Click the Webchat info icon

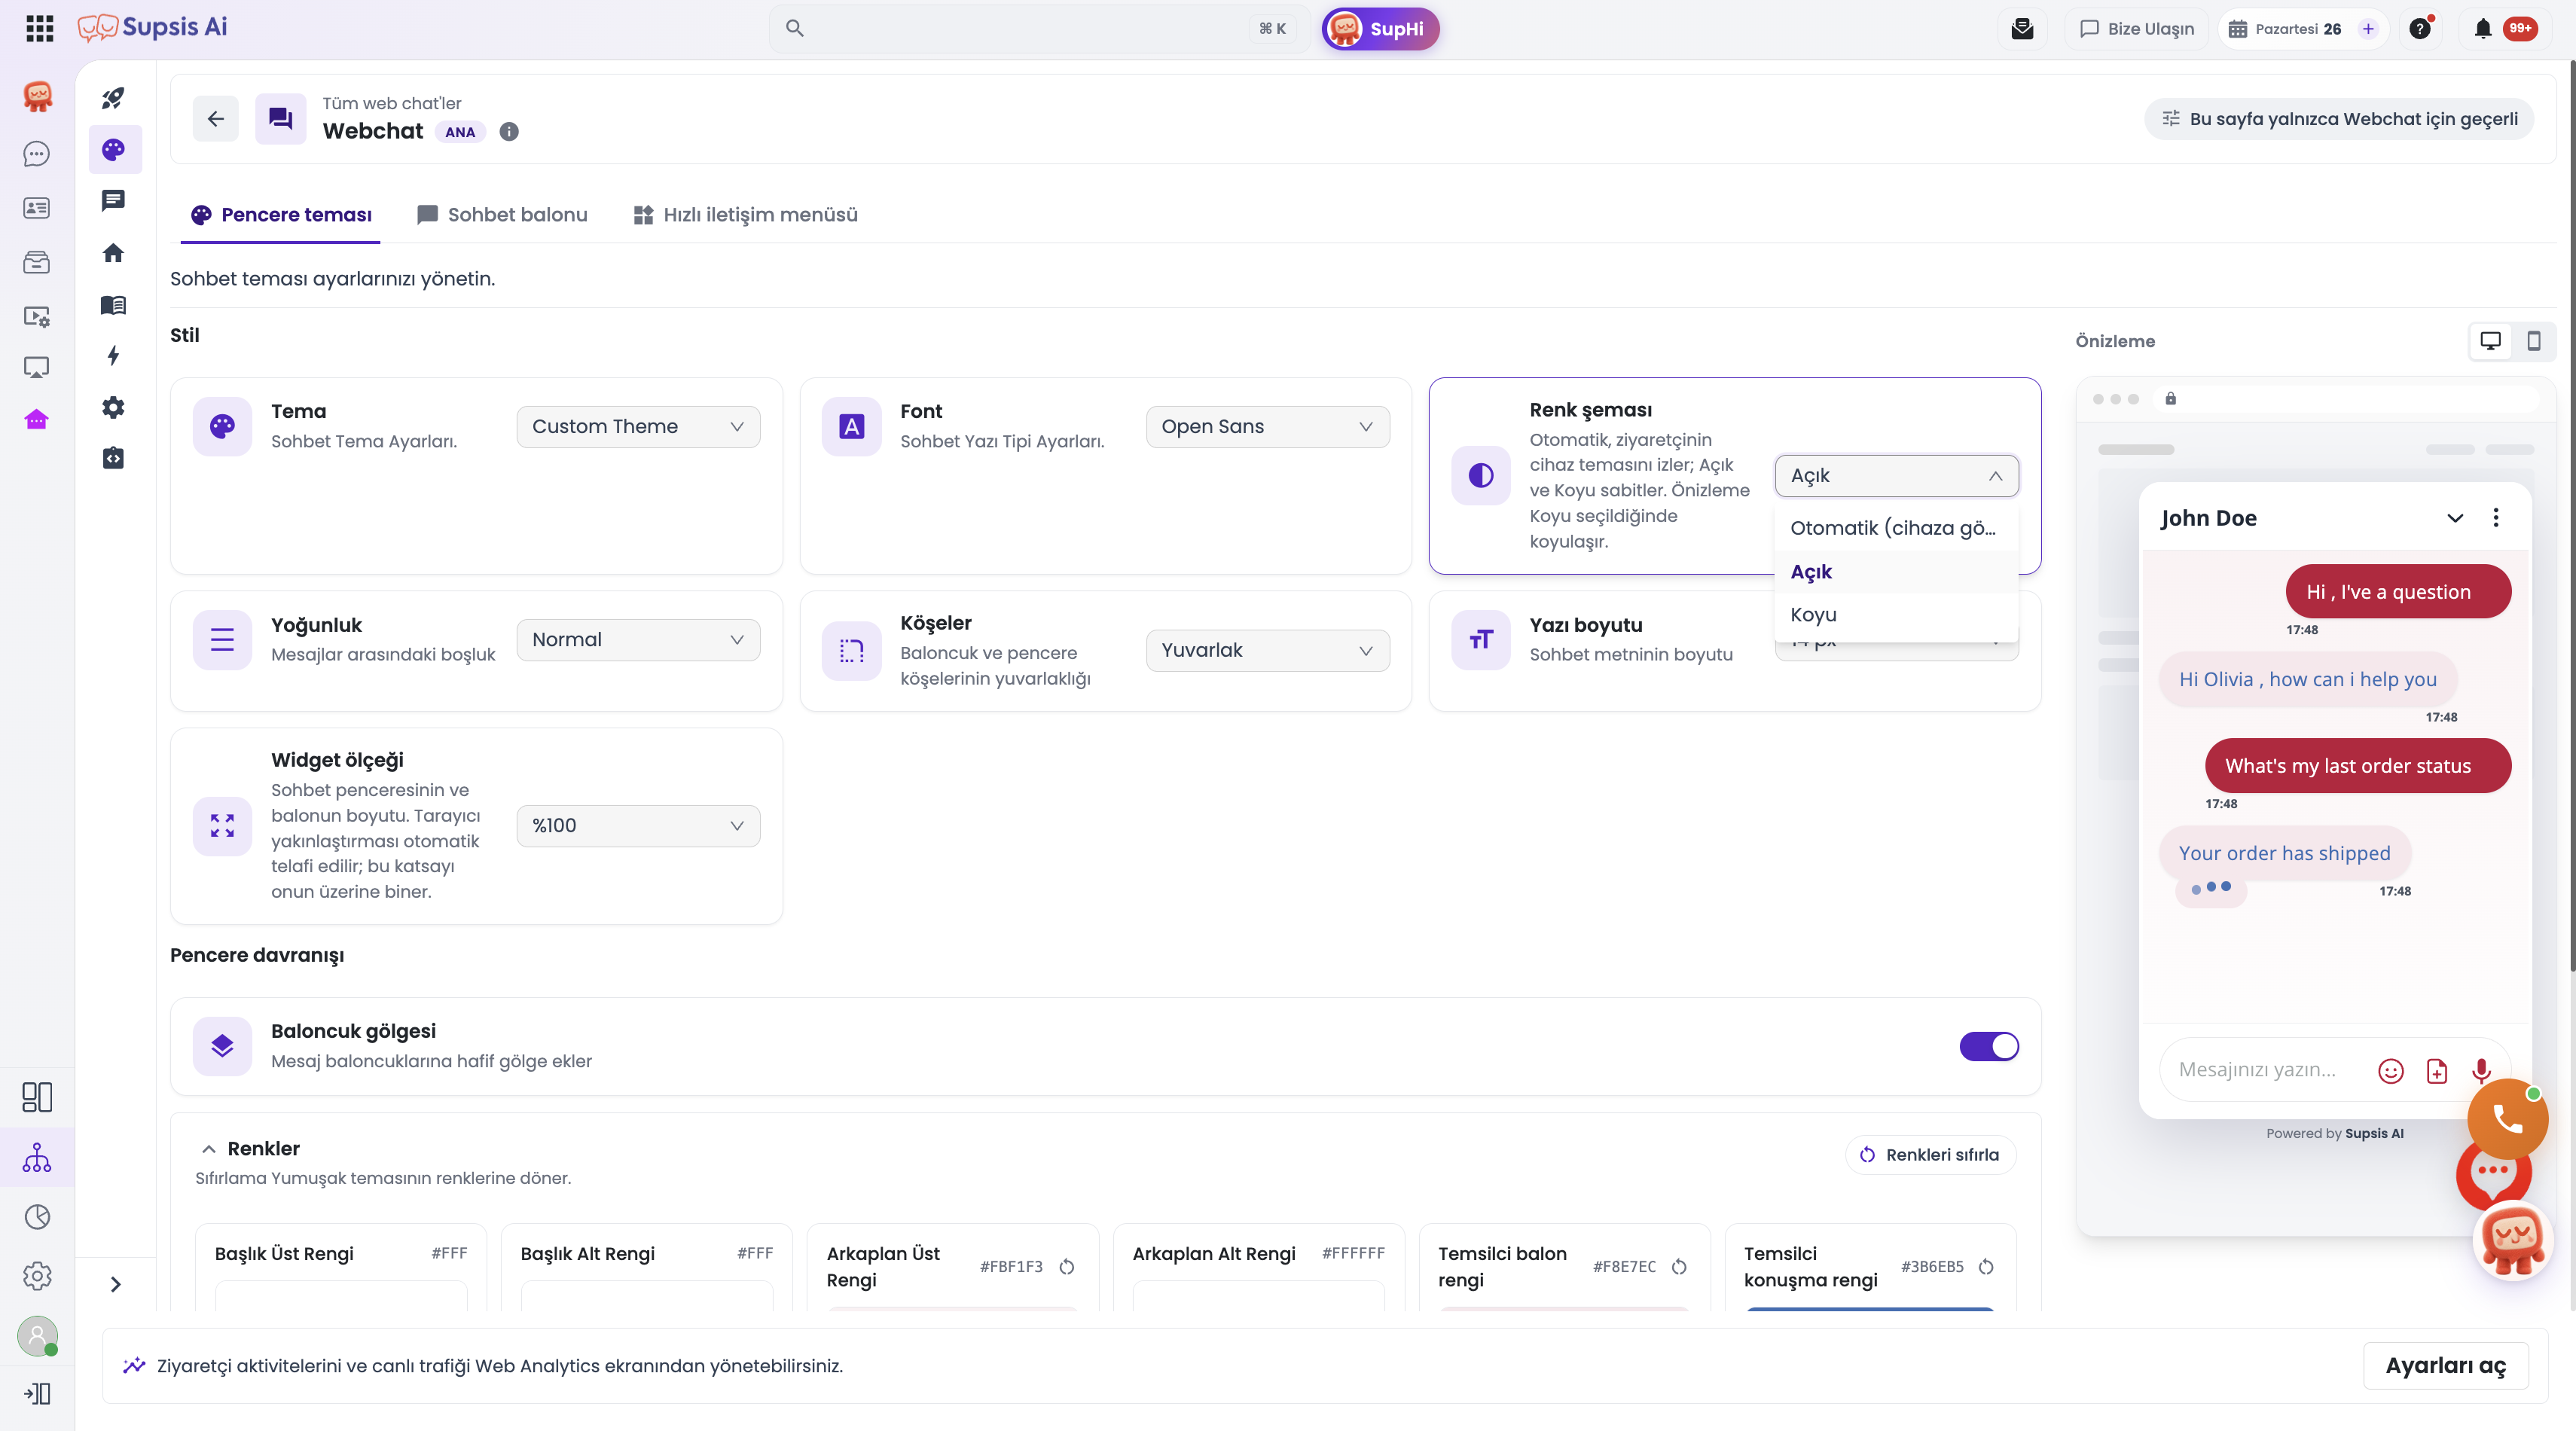(509, 131)
